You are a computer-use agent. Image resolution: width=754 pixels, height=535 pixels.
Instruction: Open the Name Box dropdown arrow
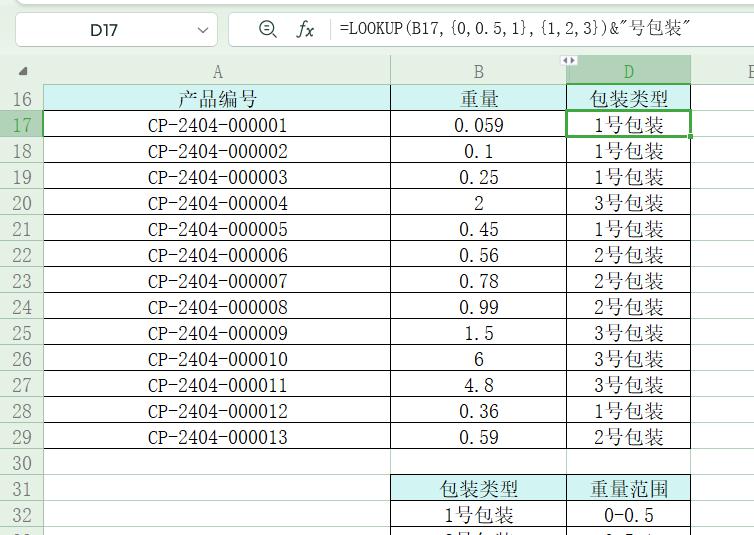[203, 30]
